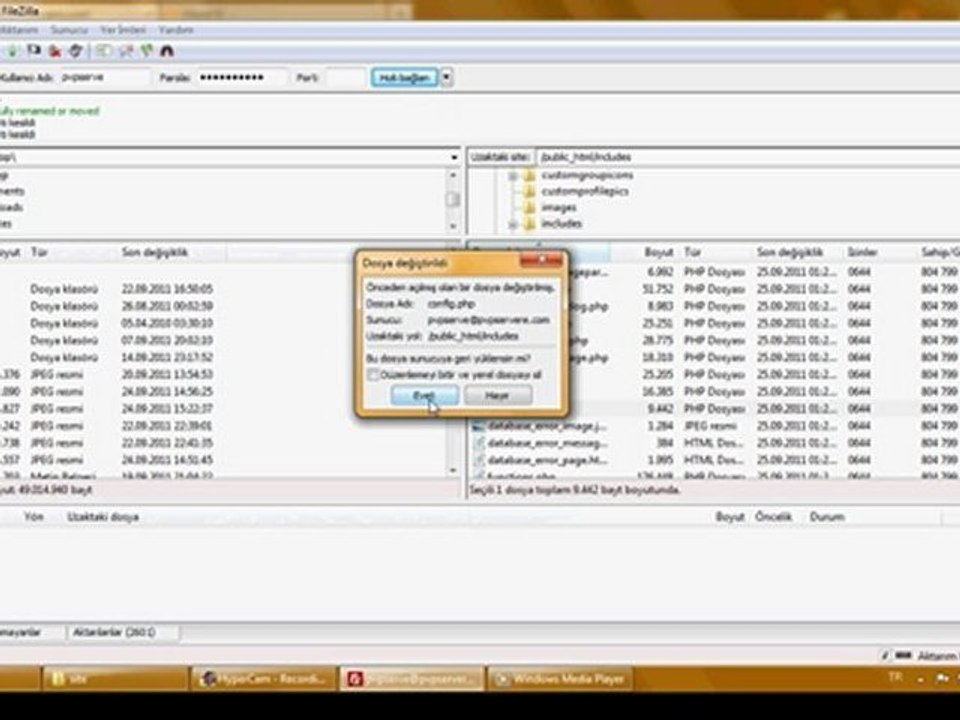
Task: Open the dropdown arrow beside Hızlı bağlan
Action: (447, 78)
